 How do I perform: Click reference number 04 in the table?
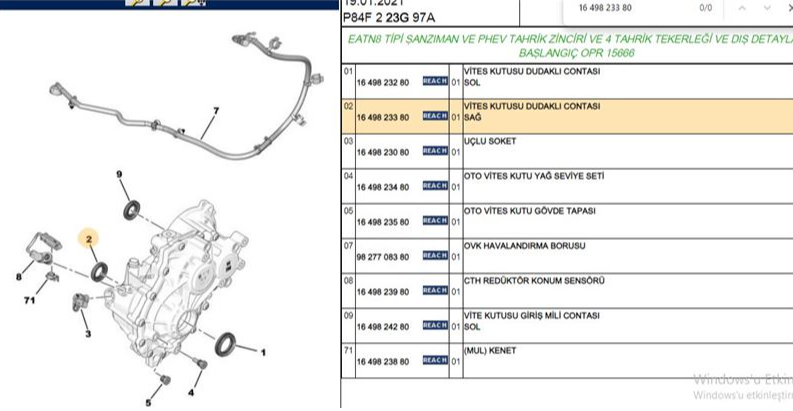[x=348, y=176]
